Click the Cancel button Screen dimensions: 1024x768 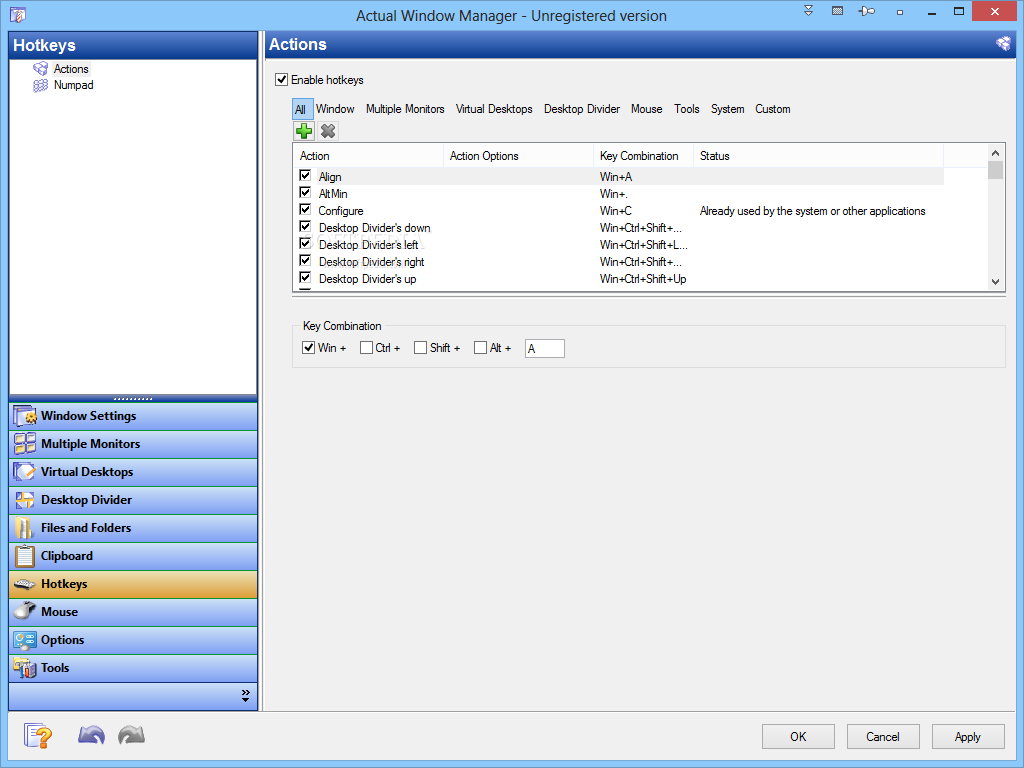(x=883, y=737)
